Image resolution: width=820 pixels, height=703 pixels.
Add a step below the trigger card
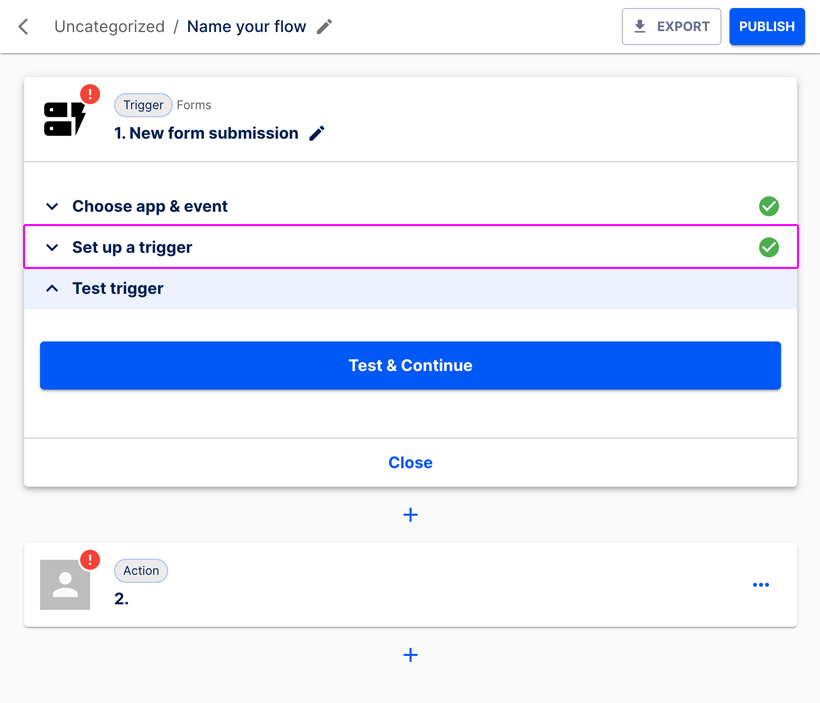click(411, 515)
